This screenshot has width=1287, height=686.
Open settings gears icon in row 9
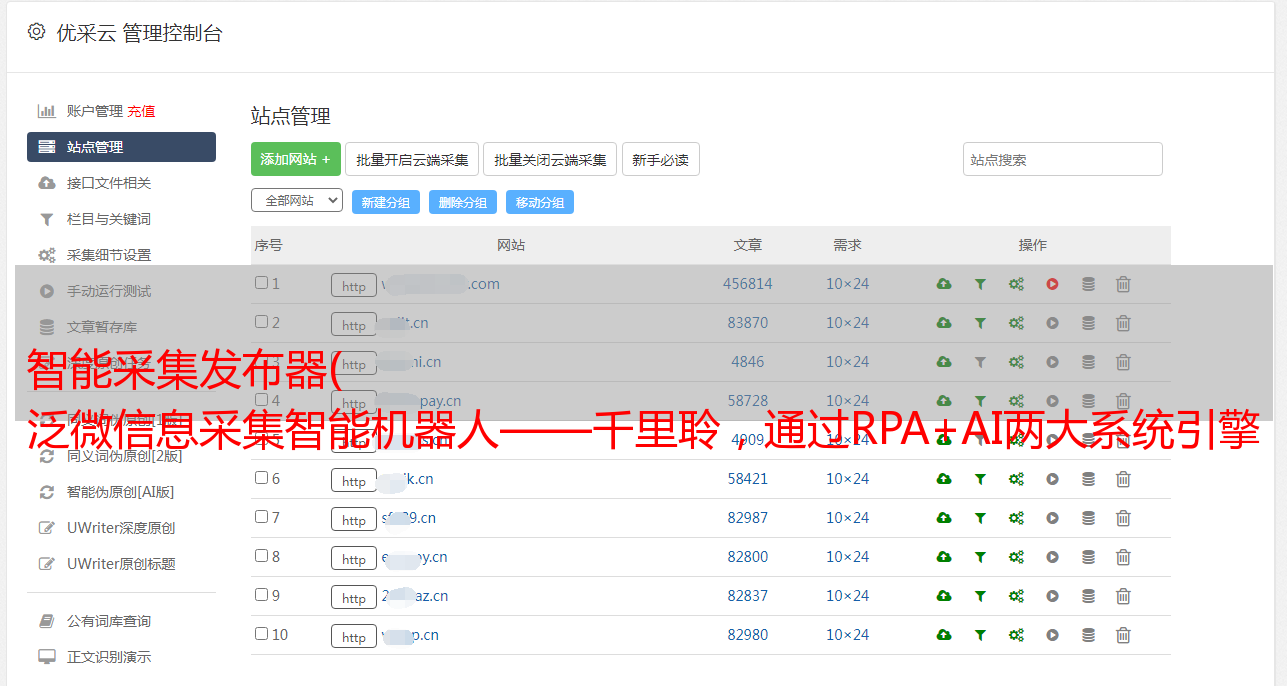click(x=1016, y=596)
